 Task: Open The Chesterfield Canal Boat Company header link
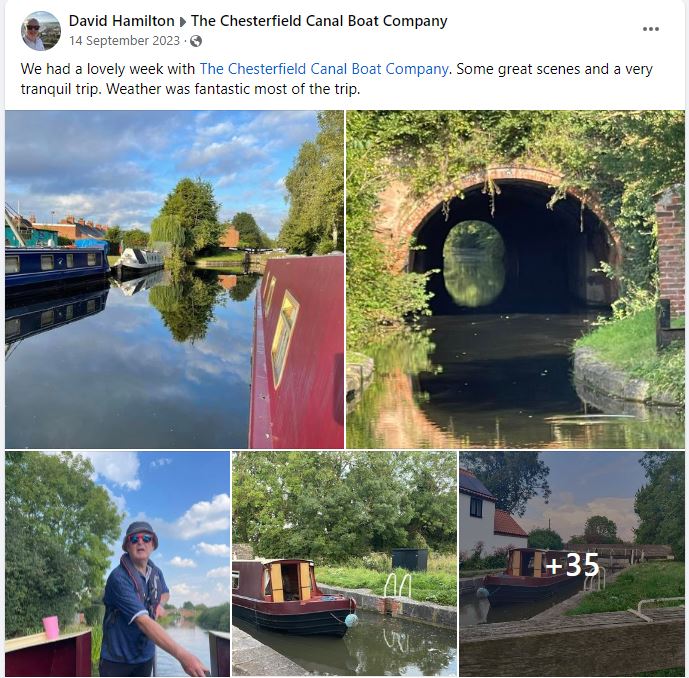[x=319, y=21]
